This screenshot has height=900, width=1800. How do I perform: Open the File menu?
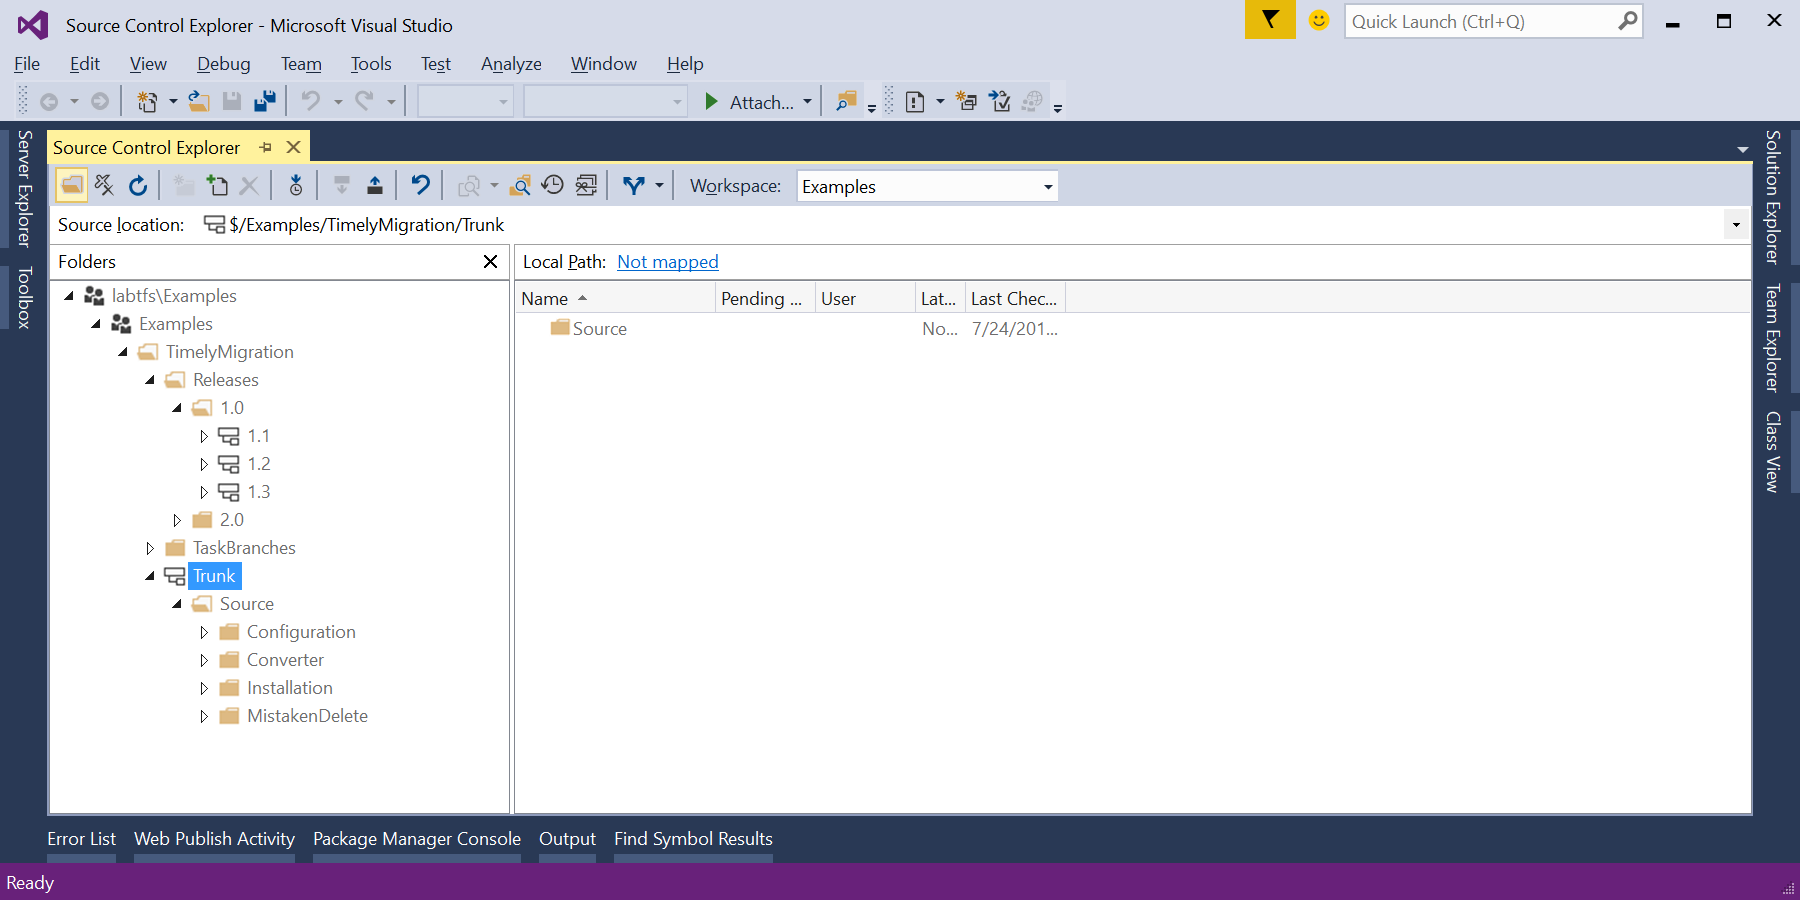tap(27, 64)
